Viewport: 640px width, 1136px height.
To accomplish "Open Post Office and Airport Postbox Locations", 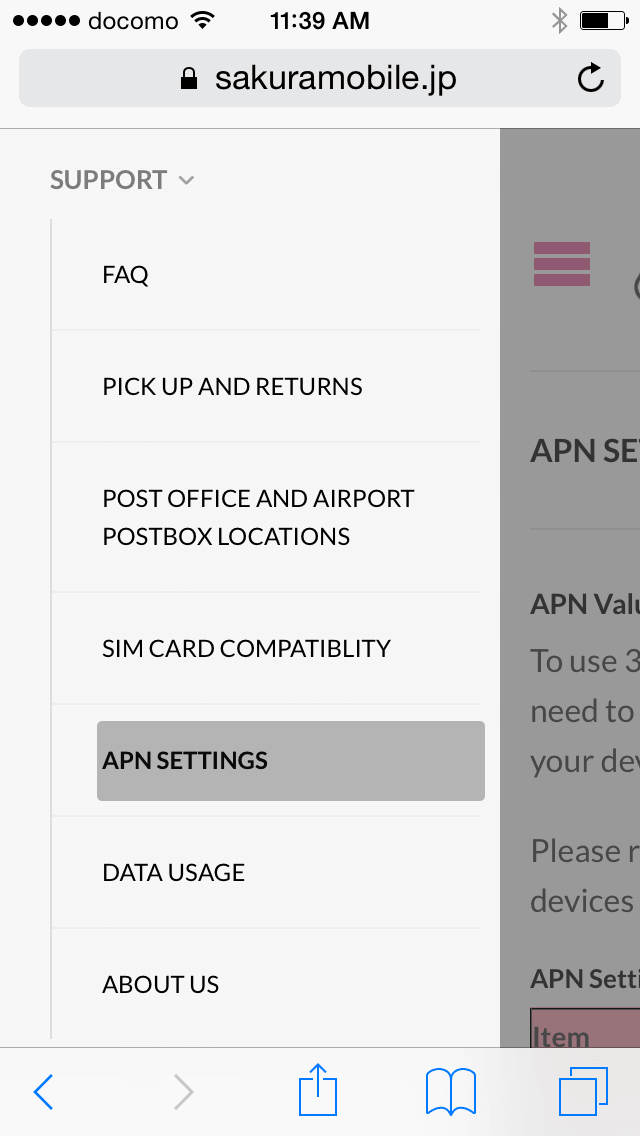I will pos(258,517).
